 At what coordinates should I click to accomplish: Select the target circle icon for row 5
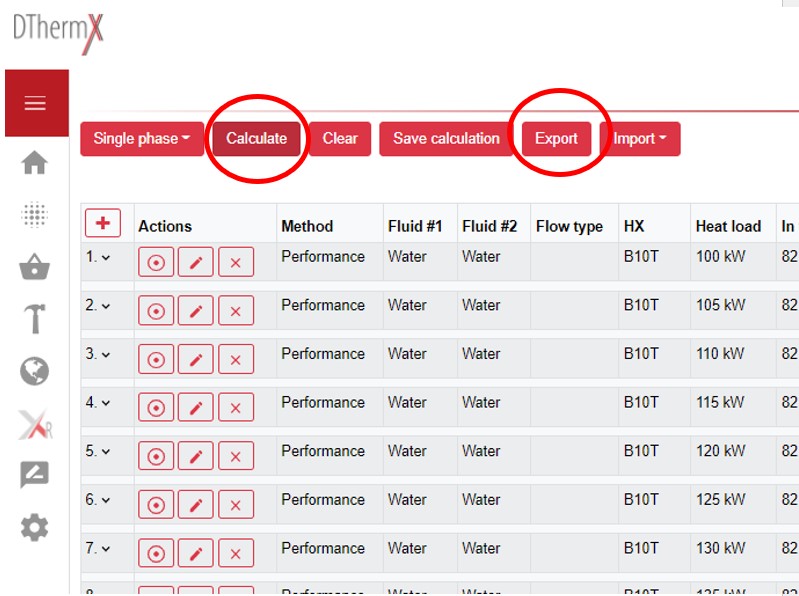[x=156, y=456]
